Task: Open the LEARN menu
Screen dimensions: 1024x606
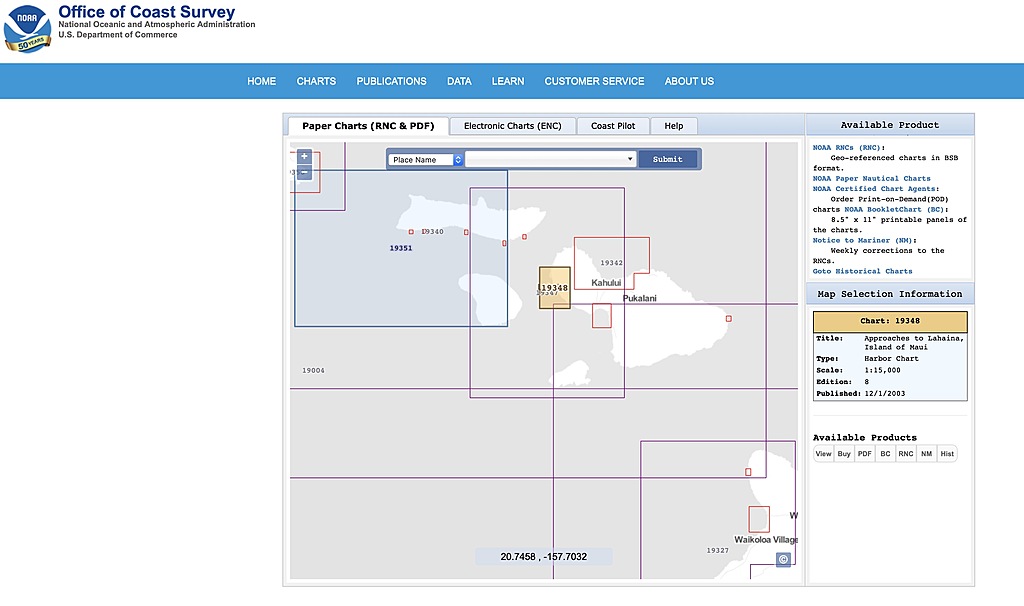Action: (507, 81)
